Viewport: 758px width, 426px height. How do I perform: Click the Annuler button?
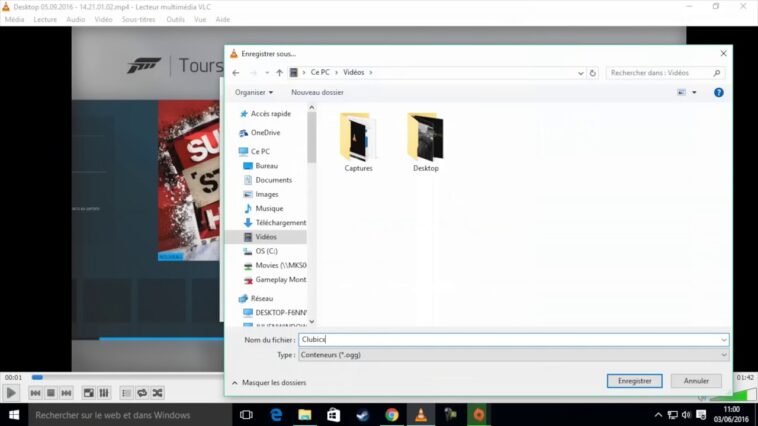(x=696, y=381)
